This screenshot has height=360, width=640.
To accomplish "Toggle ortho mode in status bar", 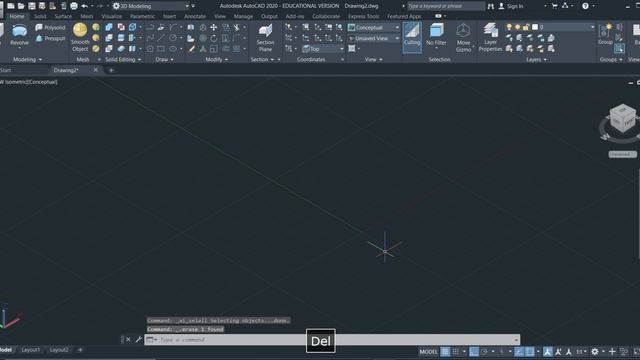I will (473, 351).
